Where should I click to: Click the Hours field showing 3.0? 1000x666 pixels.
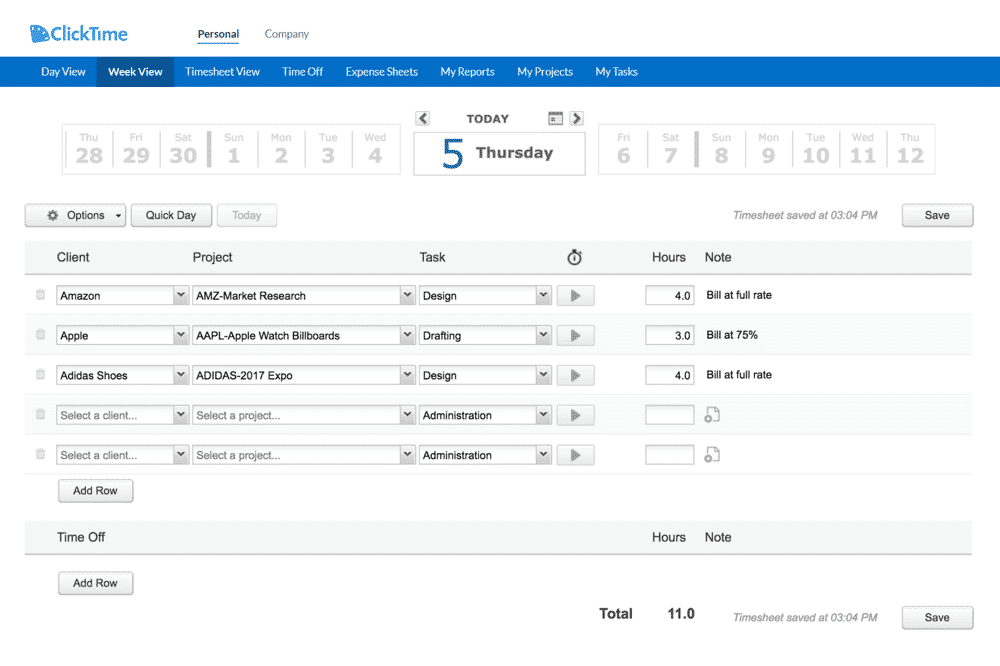(669, 334)
